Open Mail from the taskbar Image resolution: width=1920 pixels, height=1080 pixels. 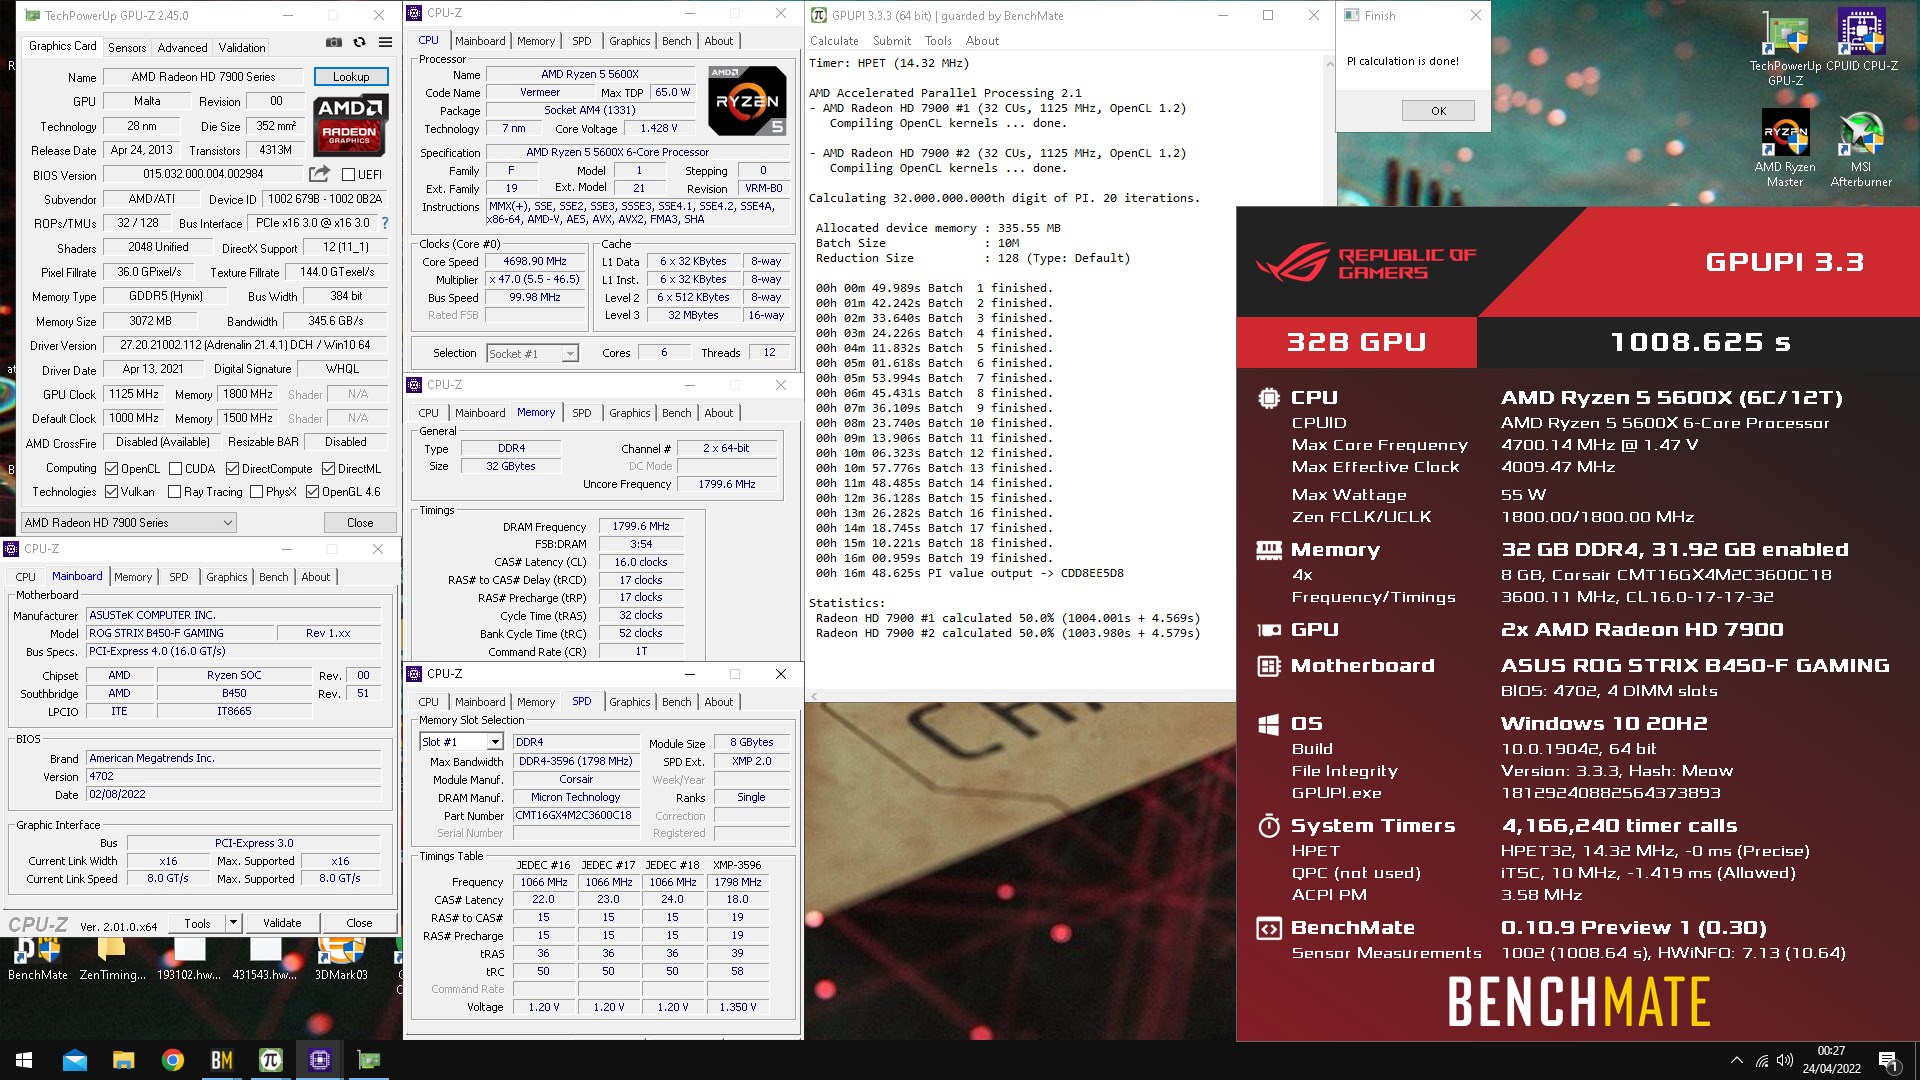click(75, 1060)
